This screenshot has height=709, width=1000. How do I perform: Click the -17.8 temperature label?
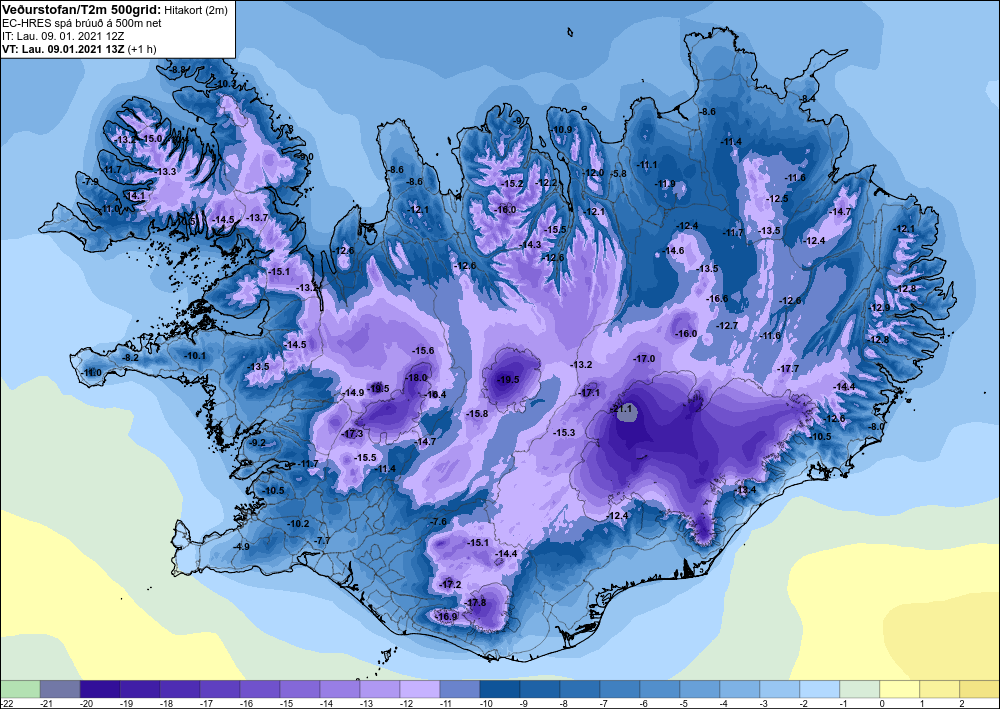point(476,603)
